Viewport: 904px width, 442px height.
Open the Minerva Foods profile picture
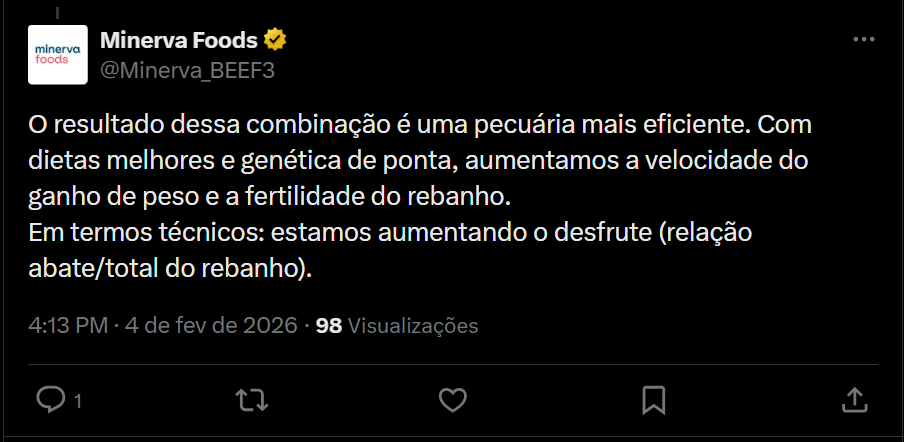point(59,54)
